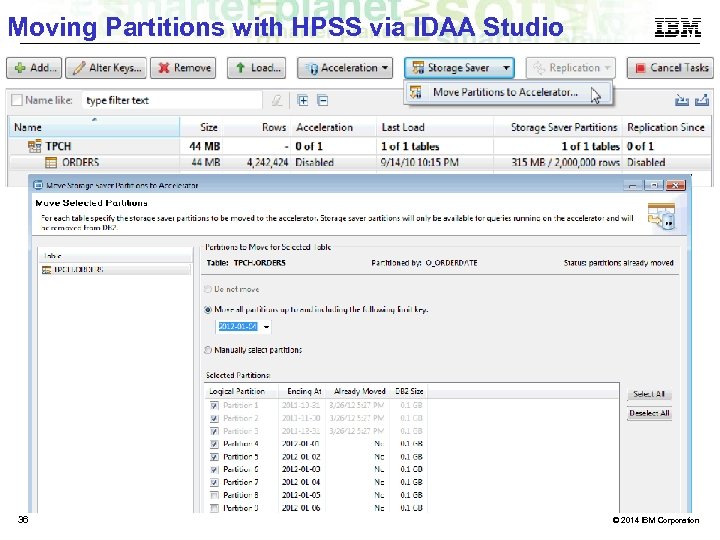The image size is (720, 540).
Task: Uncheck the Partition 6 checkbox
Action: coord(214,470)
